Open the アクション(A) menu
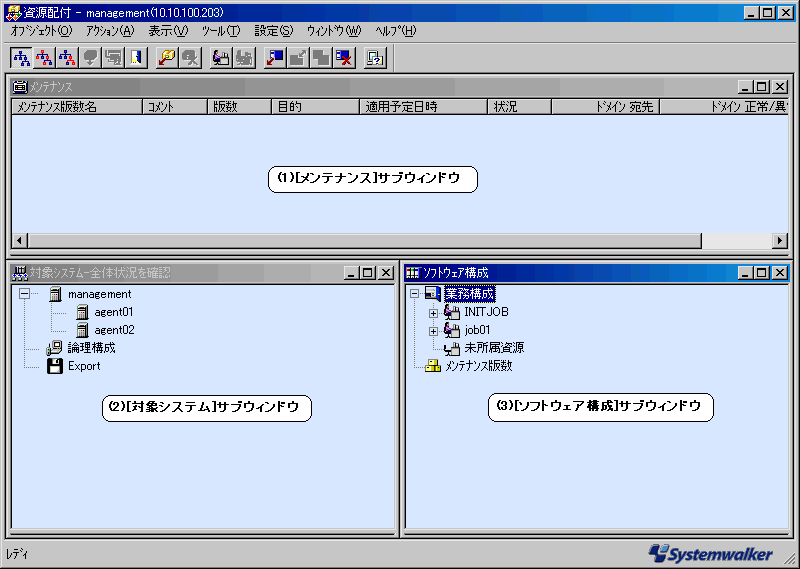 tap(110, 31)
